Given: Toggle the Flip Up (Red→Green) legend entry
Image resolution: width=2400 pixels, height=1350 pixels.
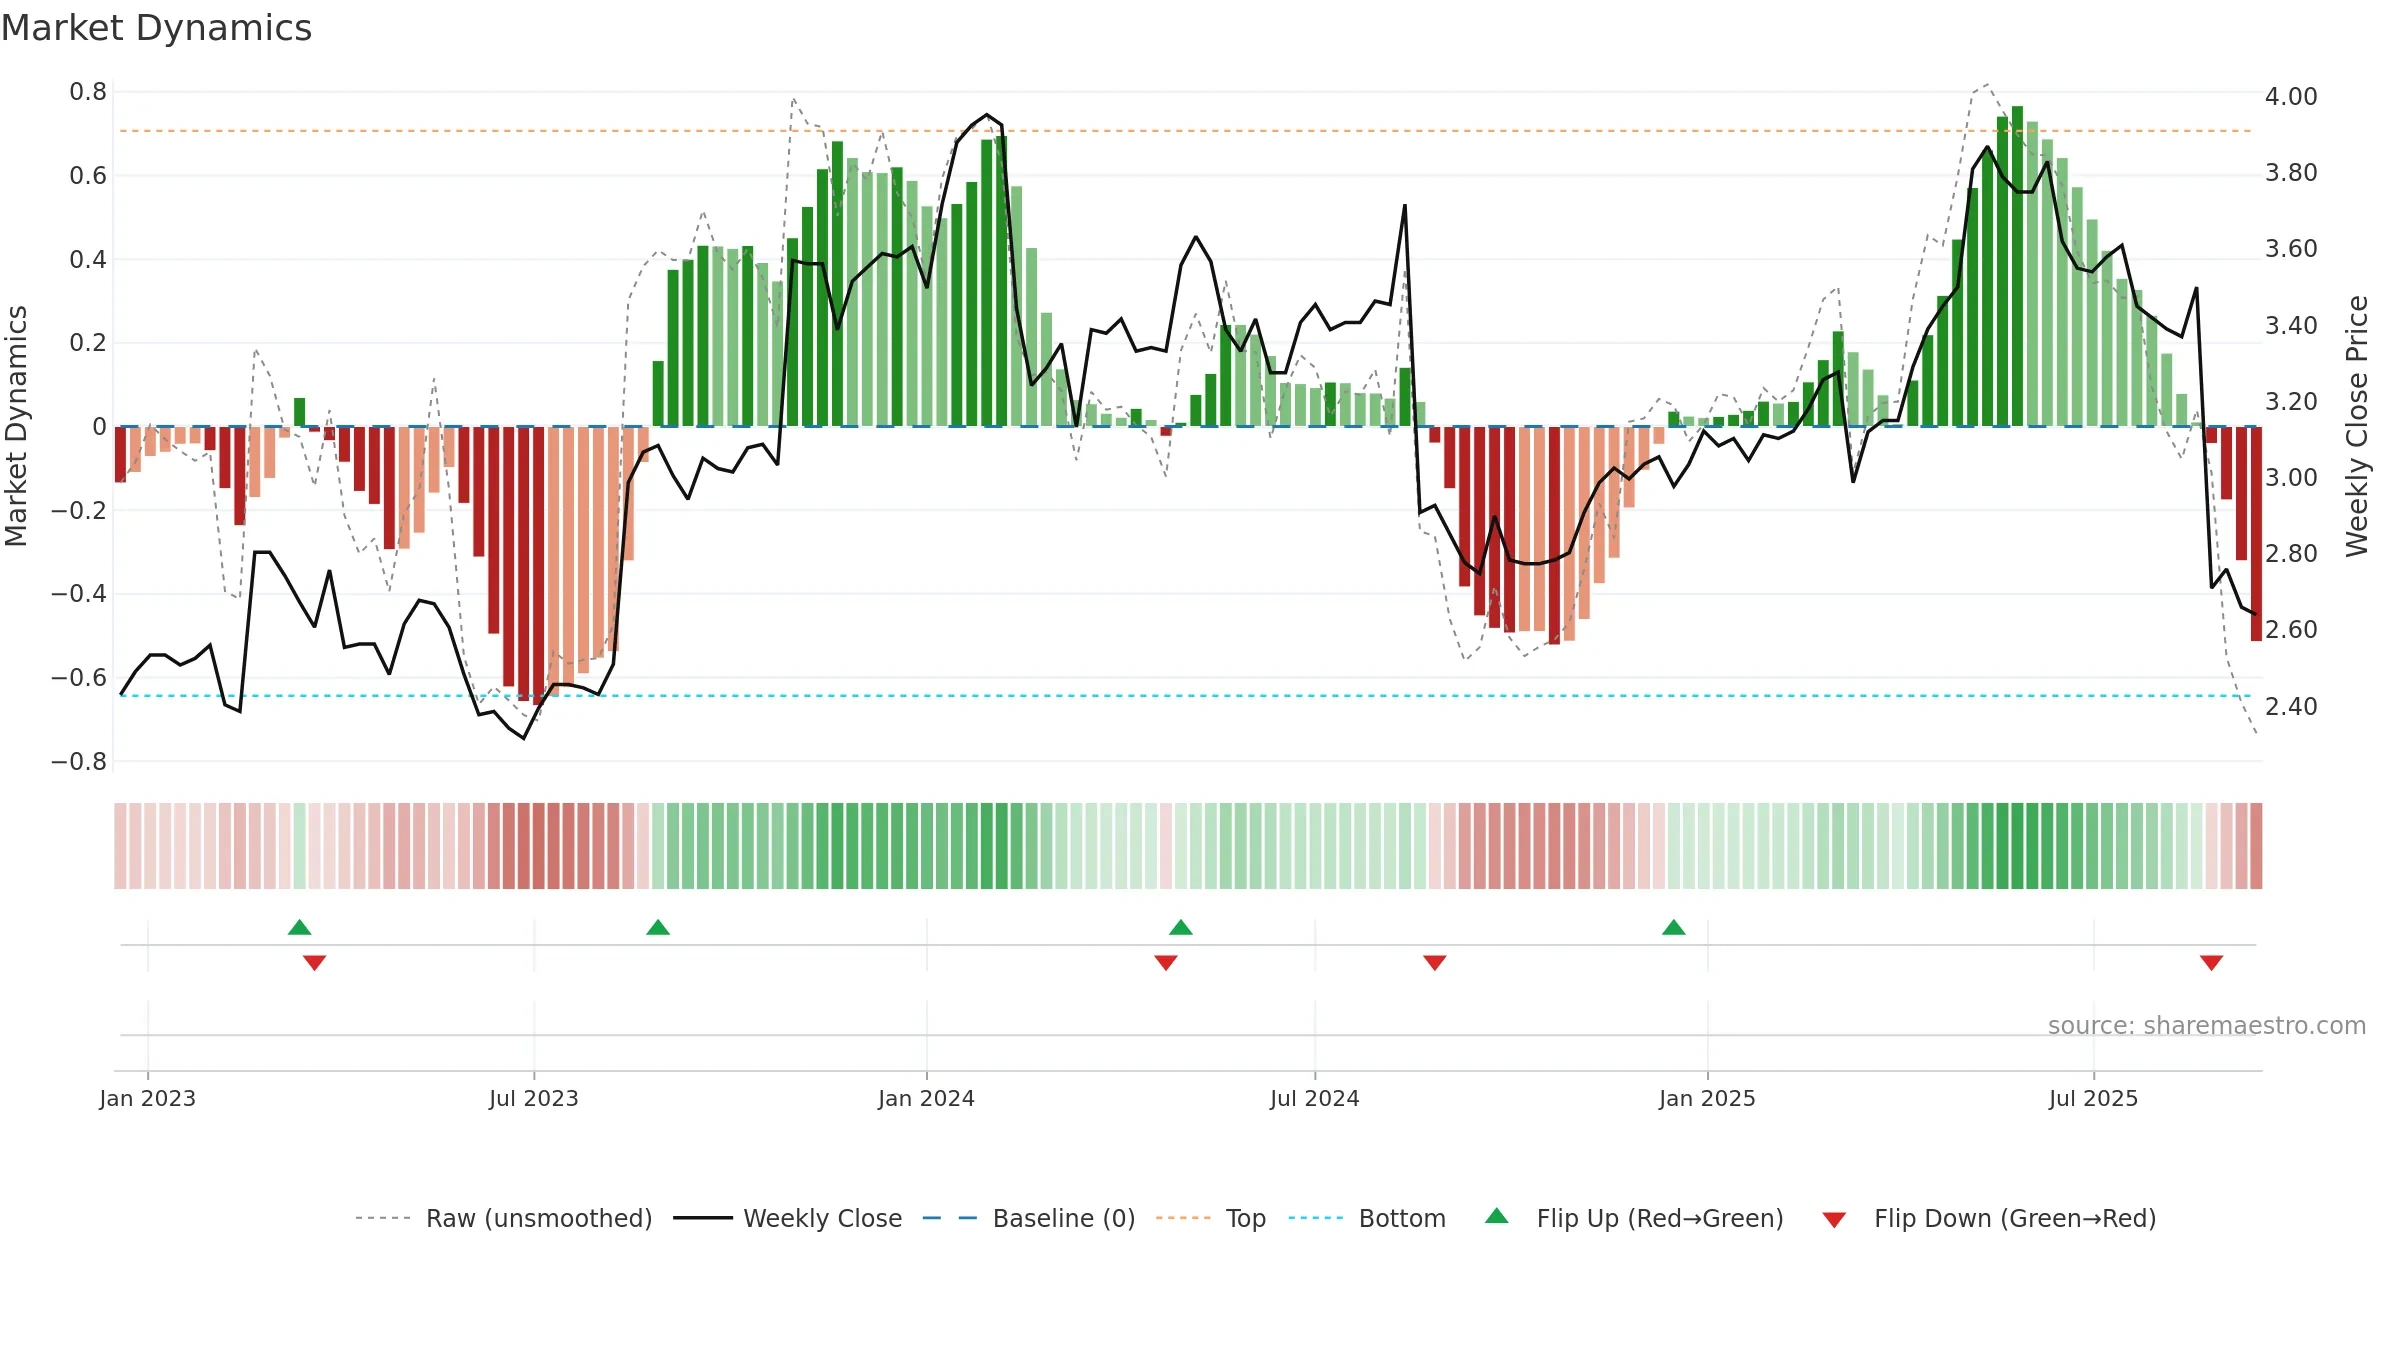Looking at the screenshot, I should click(x=1634, y=1218).
